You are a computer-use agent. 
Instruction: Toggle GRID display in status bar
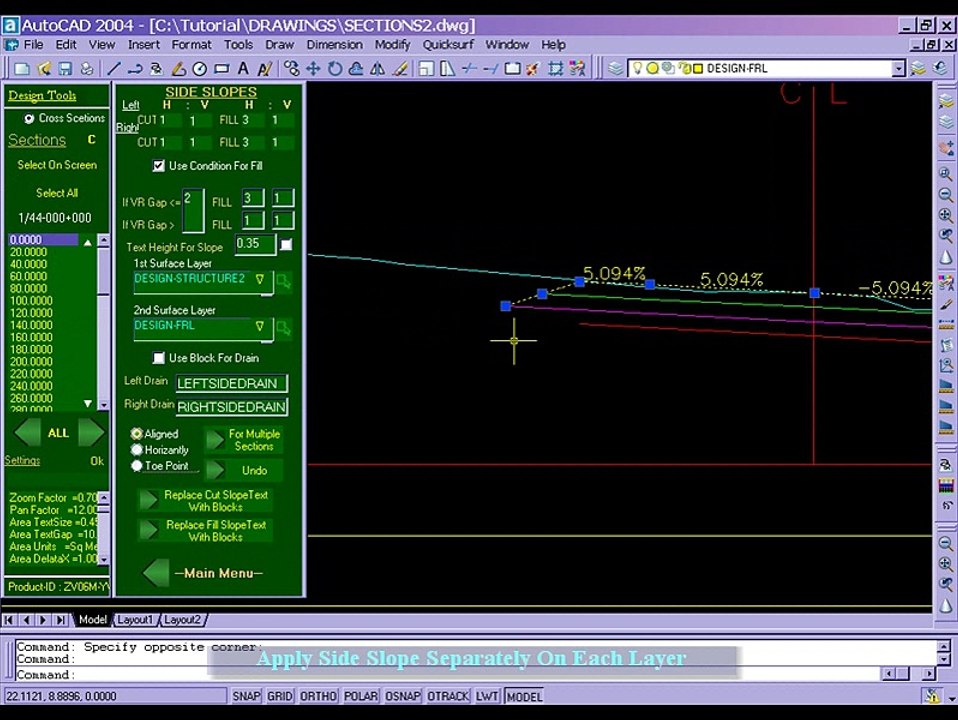point(280,696)
